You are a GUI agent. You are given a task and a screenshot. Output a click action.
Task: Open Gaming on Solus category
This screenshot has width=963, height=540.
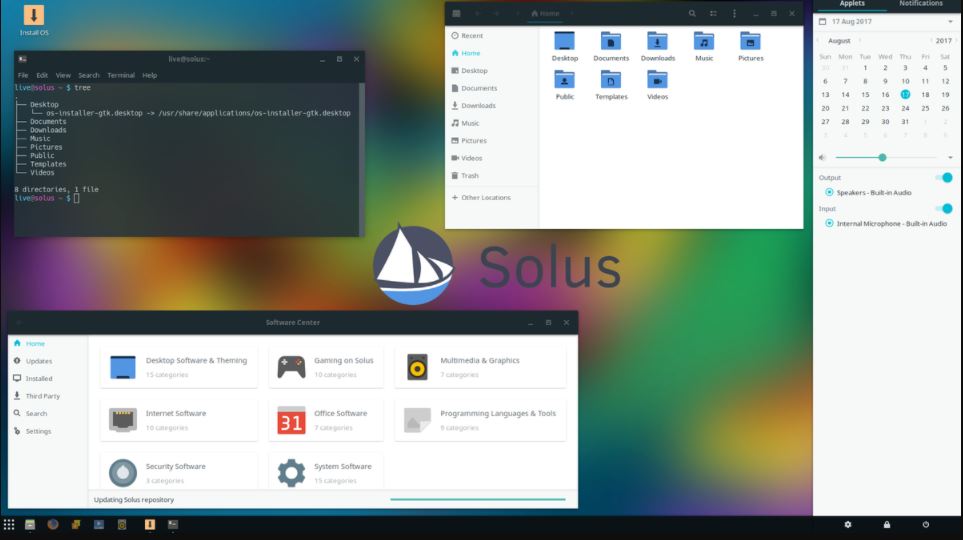tap(326, 367)
